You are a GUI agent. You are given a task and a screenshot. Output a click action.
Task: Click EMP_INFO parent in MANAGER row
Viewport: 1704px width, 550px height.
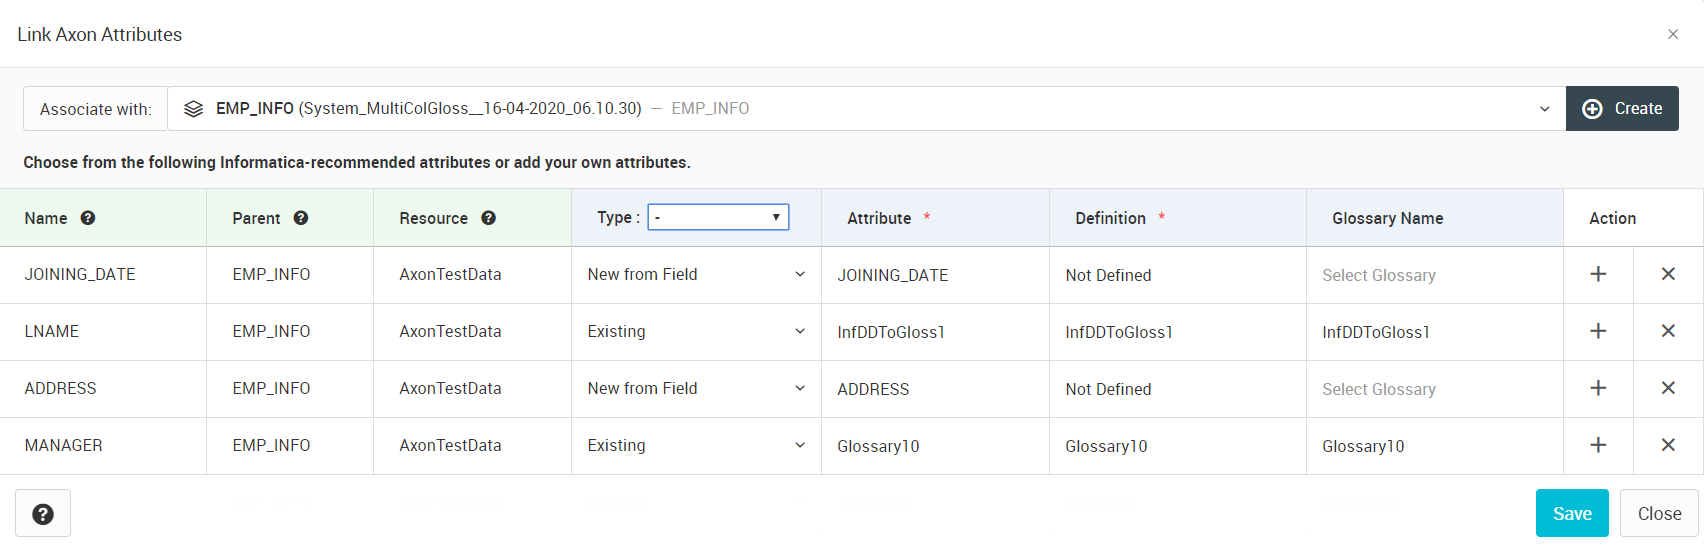271,445
